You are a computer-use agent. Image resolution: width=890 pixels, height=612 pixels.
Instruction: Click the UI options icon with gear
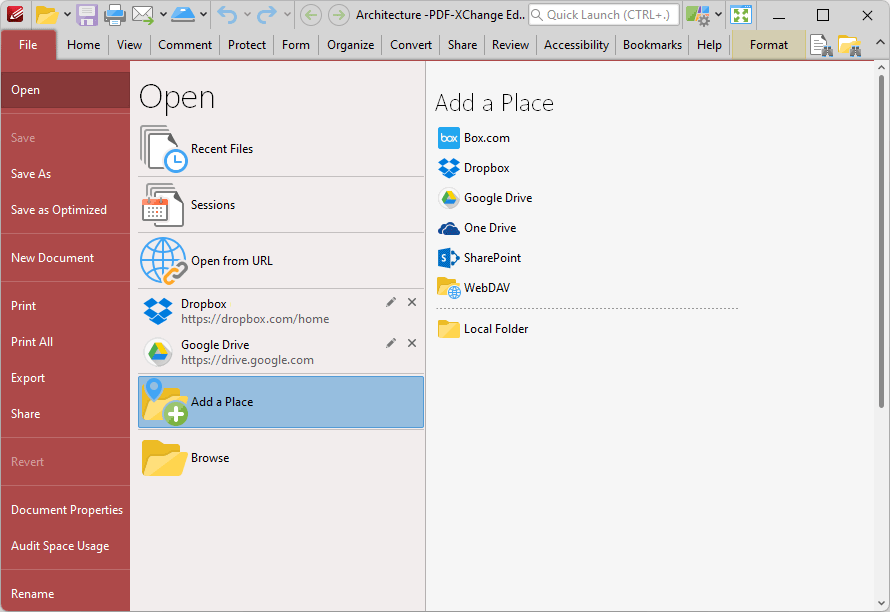point(697,15)
